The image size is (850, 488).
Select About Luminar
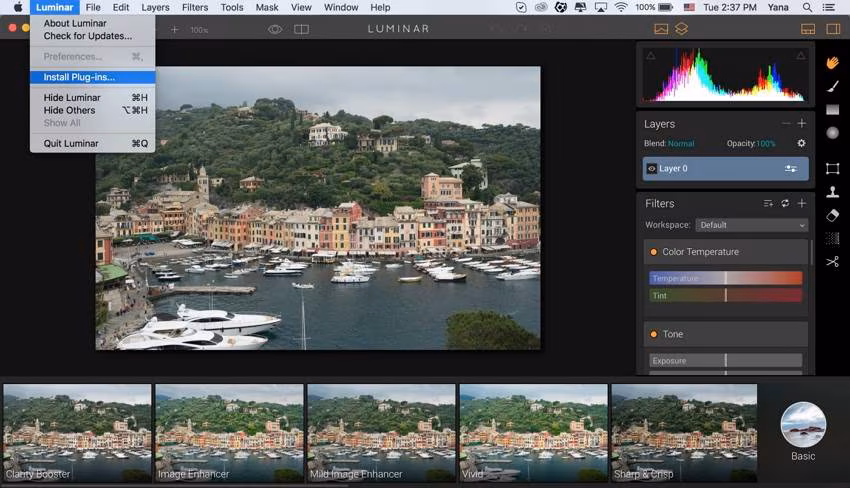[93, 23]
